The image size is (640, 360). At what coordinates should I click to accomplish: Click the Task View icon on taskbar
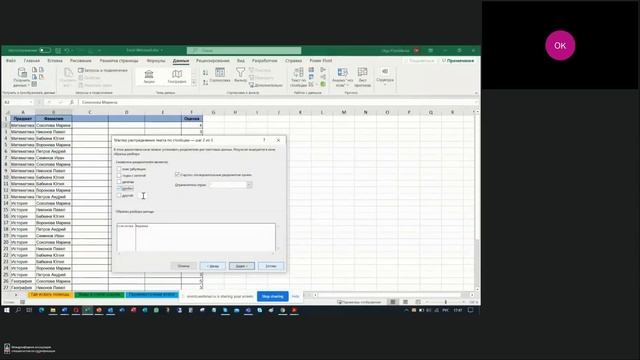(29, 310)
